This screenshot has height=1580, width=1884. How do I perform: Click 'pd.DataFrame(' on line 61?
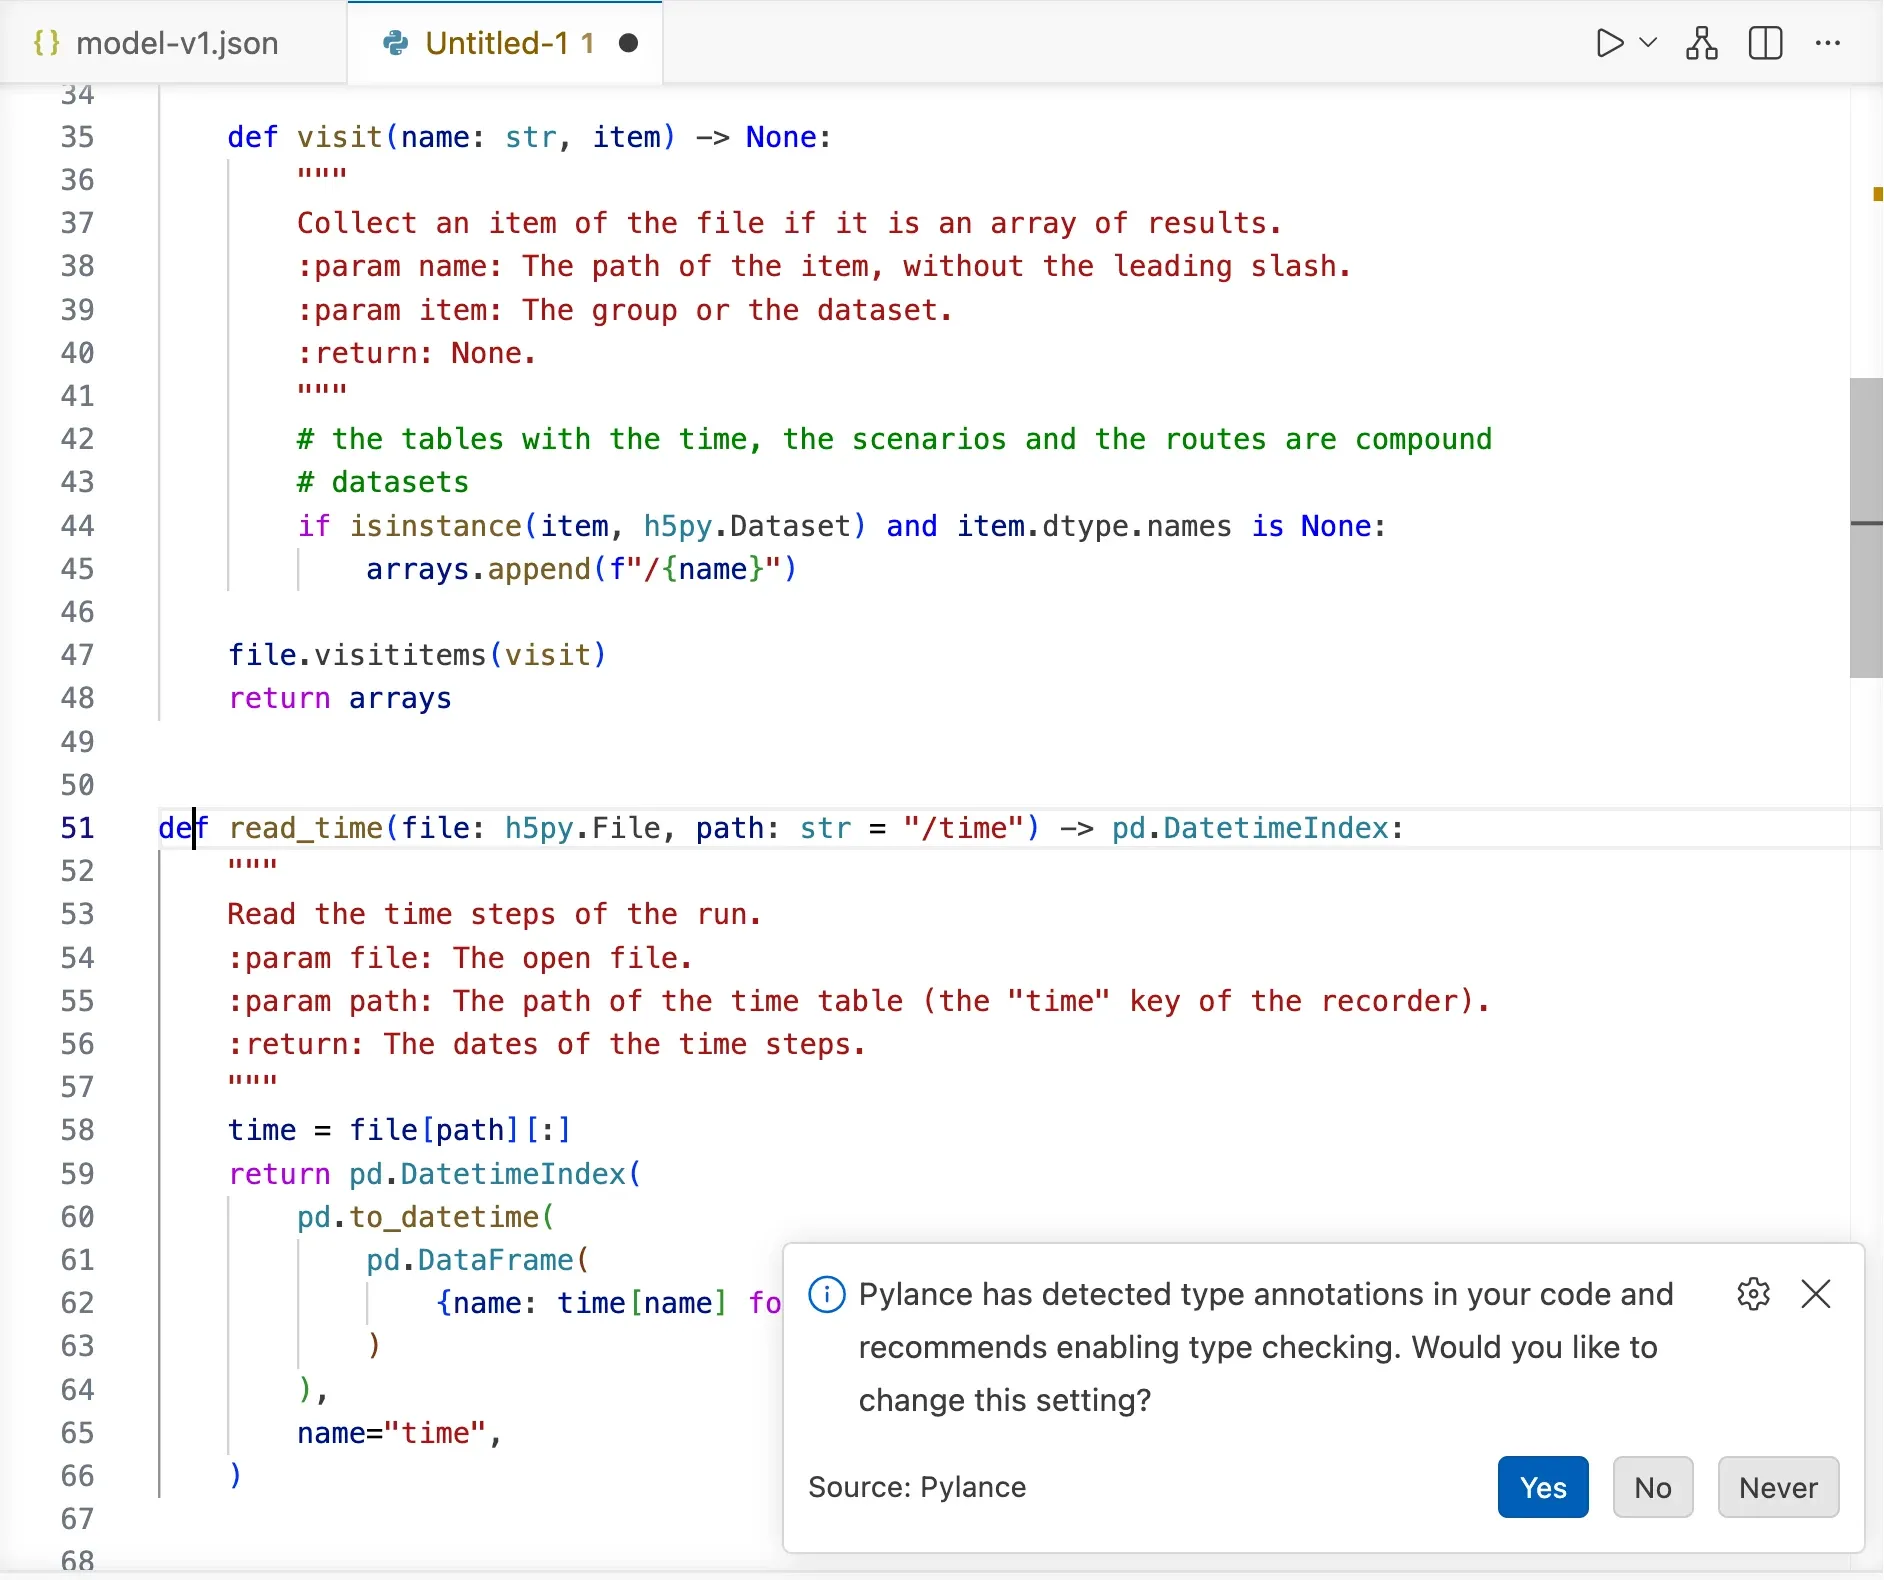(x=478, y=1260)
